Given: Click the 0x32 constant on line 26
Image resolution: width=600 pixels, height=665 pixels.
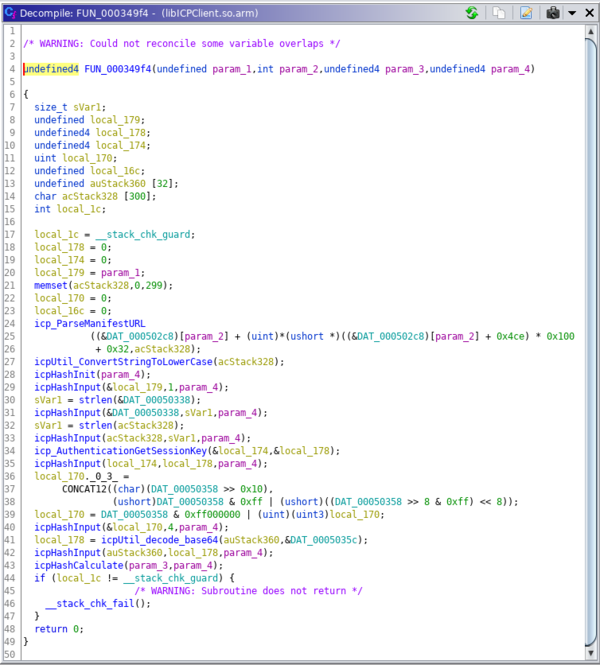Looking at the screenshot, I should tap(117, 349).
